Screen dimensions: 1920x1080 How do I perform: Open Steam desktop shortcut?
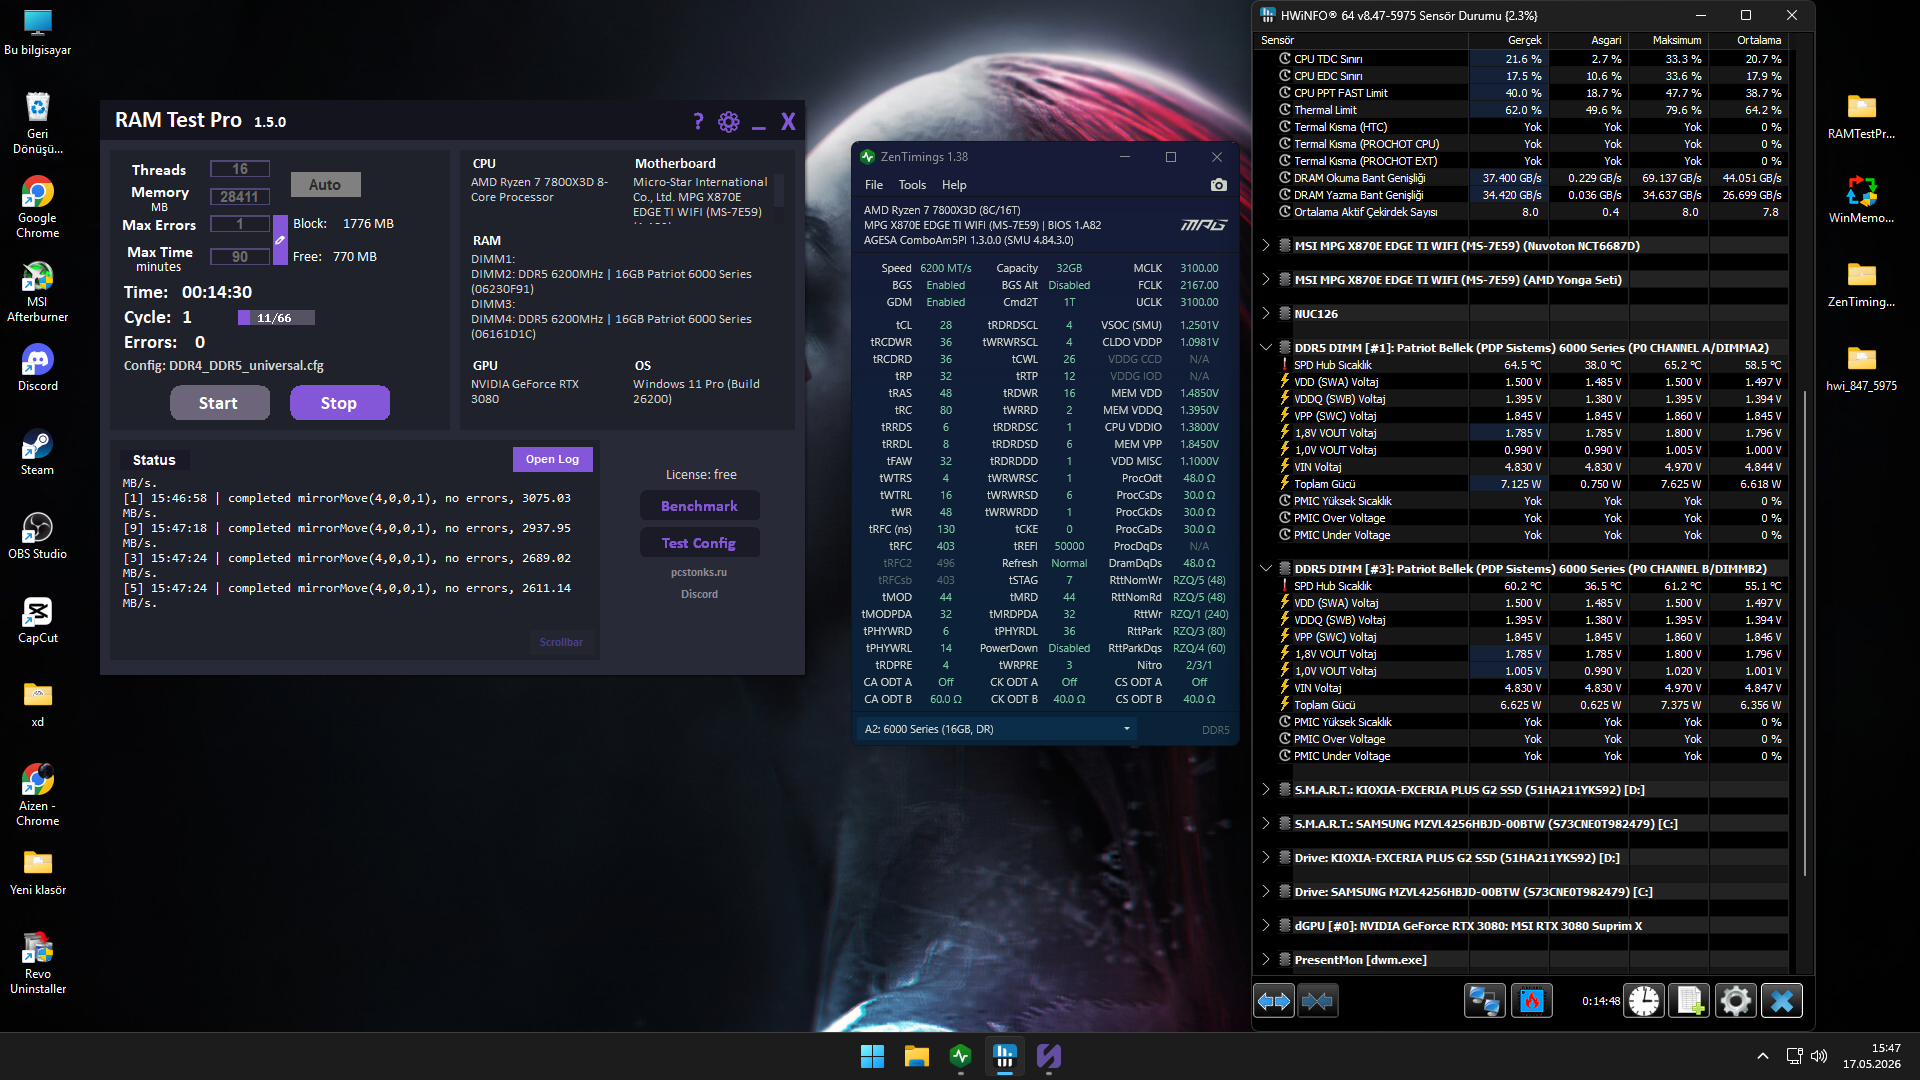click(38, 451)
